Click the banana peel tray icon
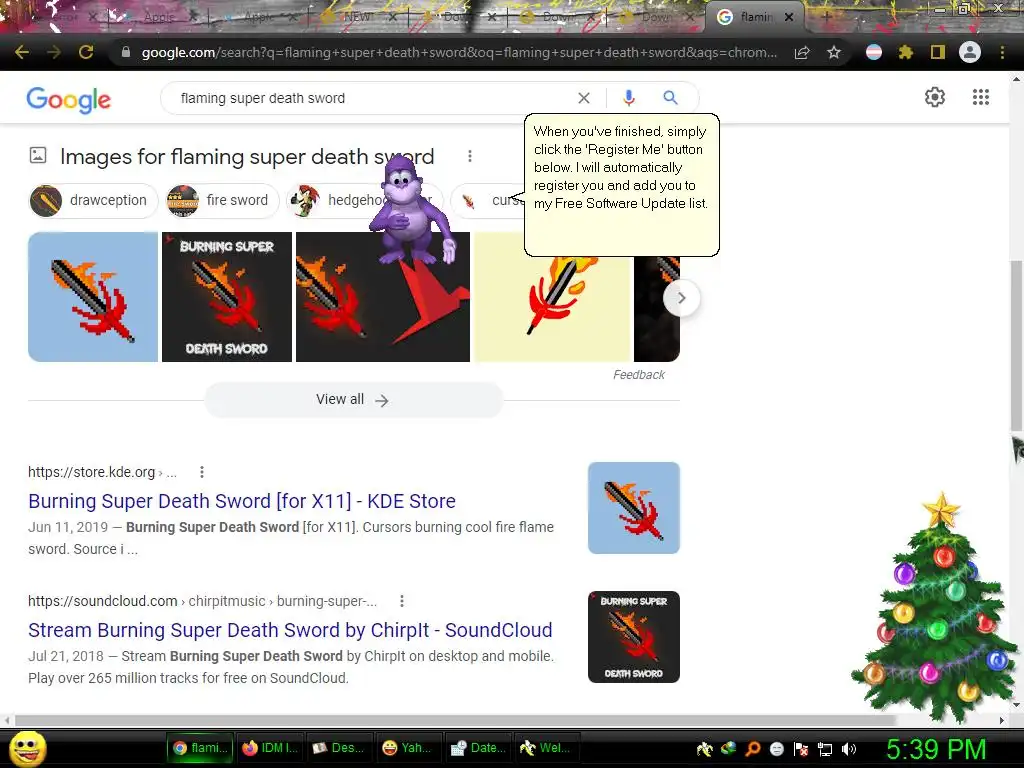1024x768 pixels. (x=704, y=749)
